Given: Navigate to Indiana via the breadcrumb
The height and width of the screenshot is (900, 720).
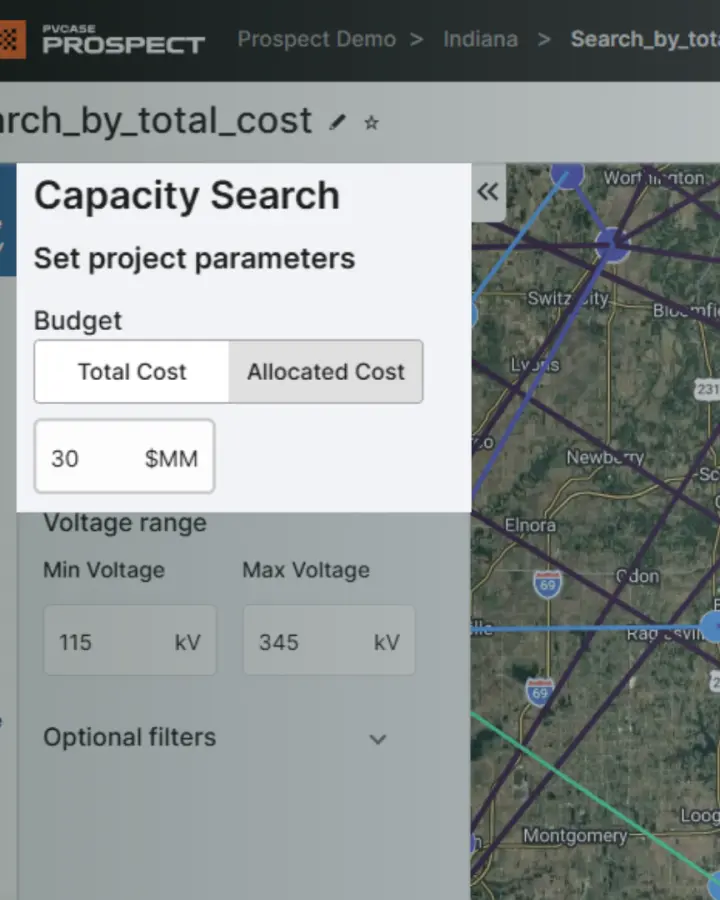Looking at the screenshot, I should pyautogui.click(x=480, y=39).
